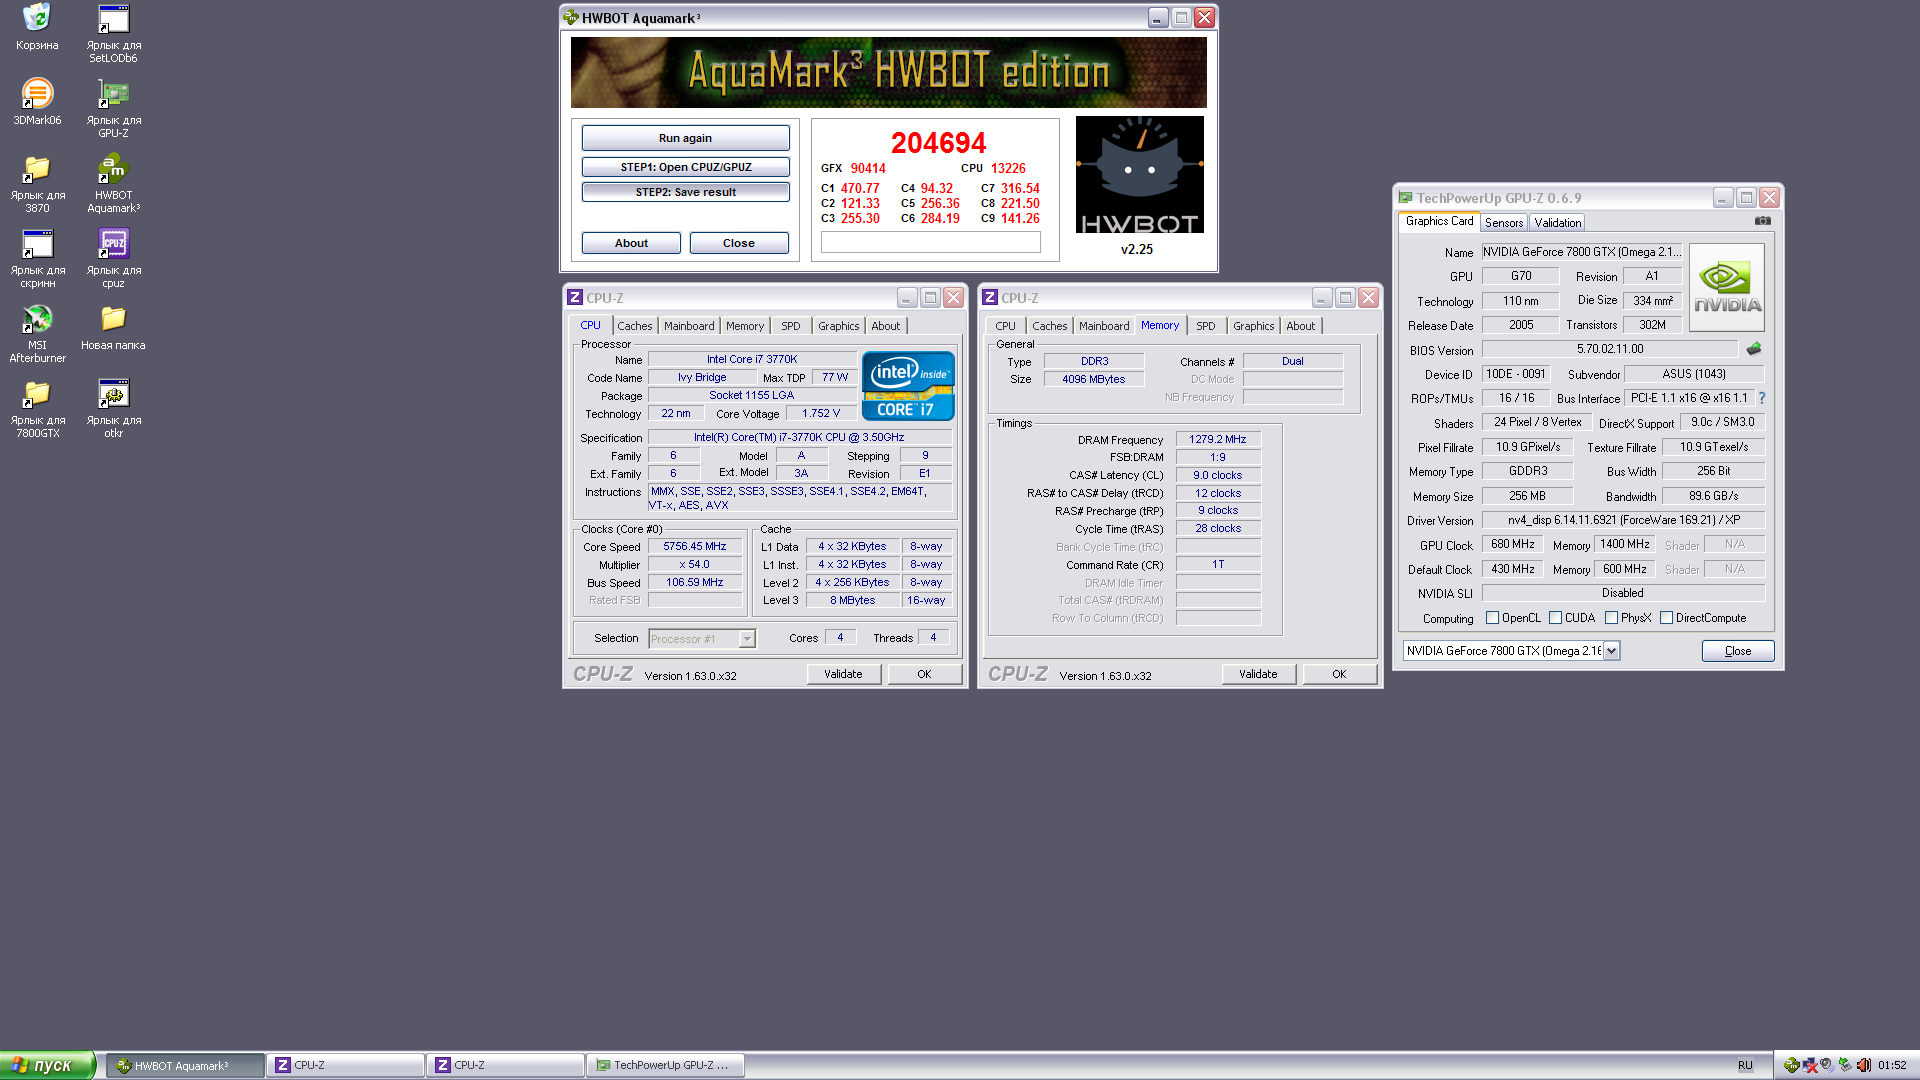This screenshot has width=1920, height=1080.
Task: Switch to Validation tab in GPU-Z
Action: pos(1557,223)
